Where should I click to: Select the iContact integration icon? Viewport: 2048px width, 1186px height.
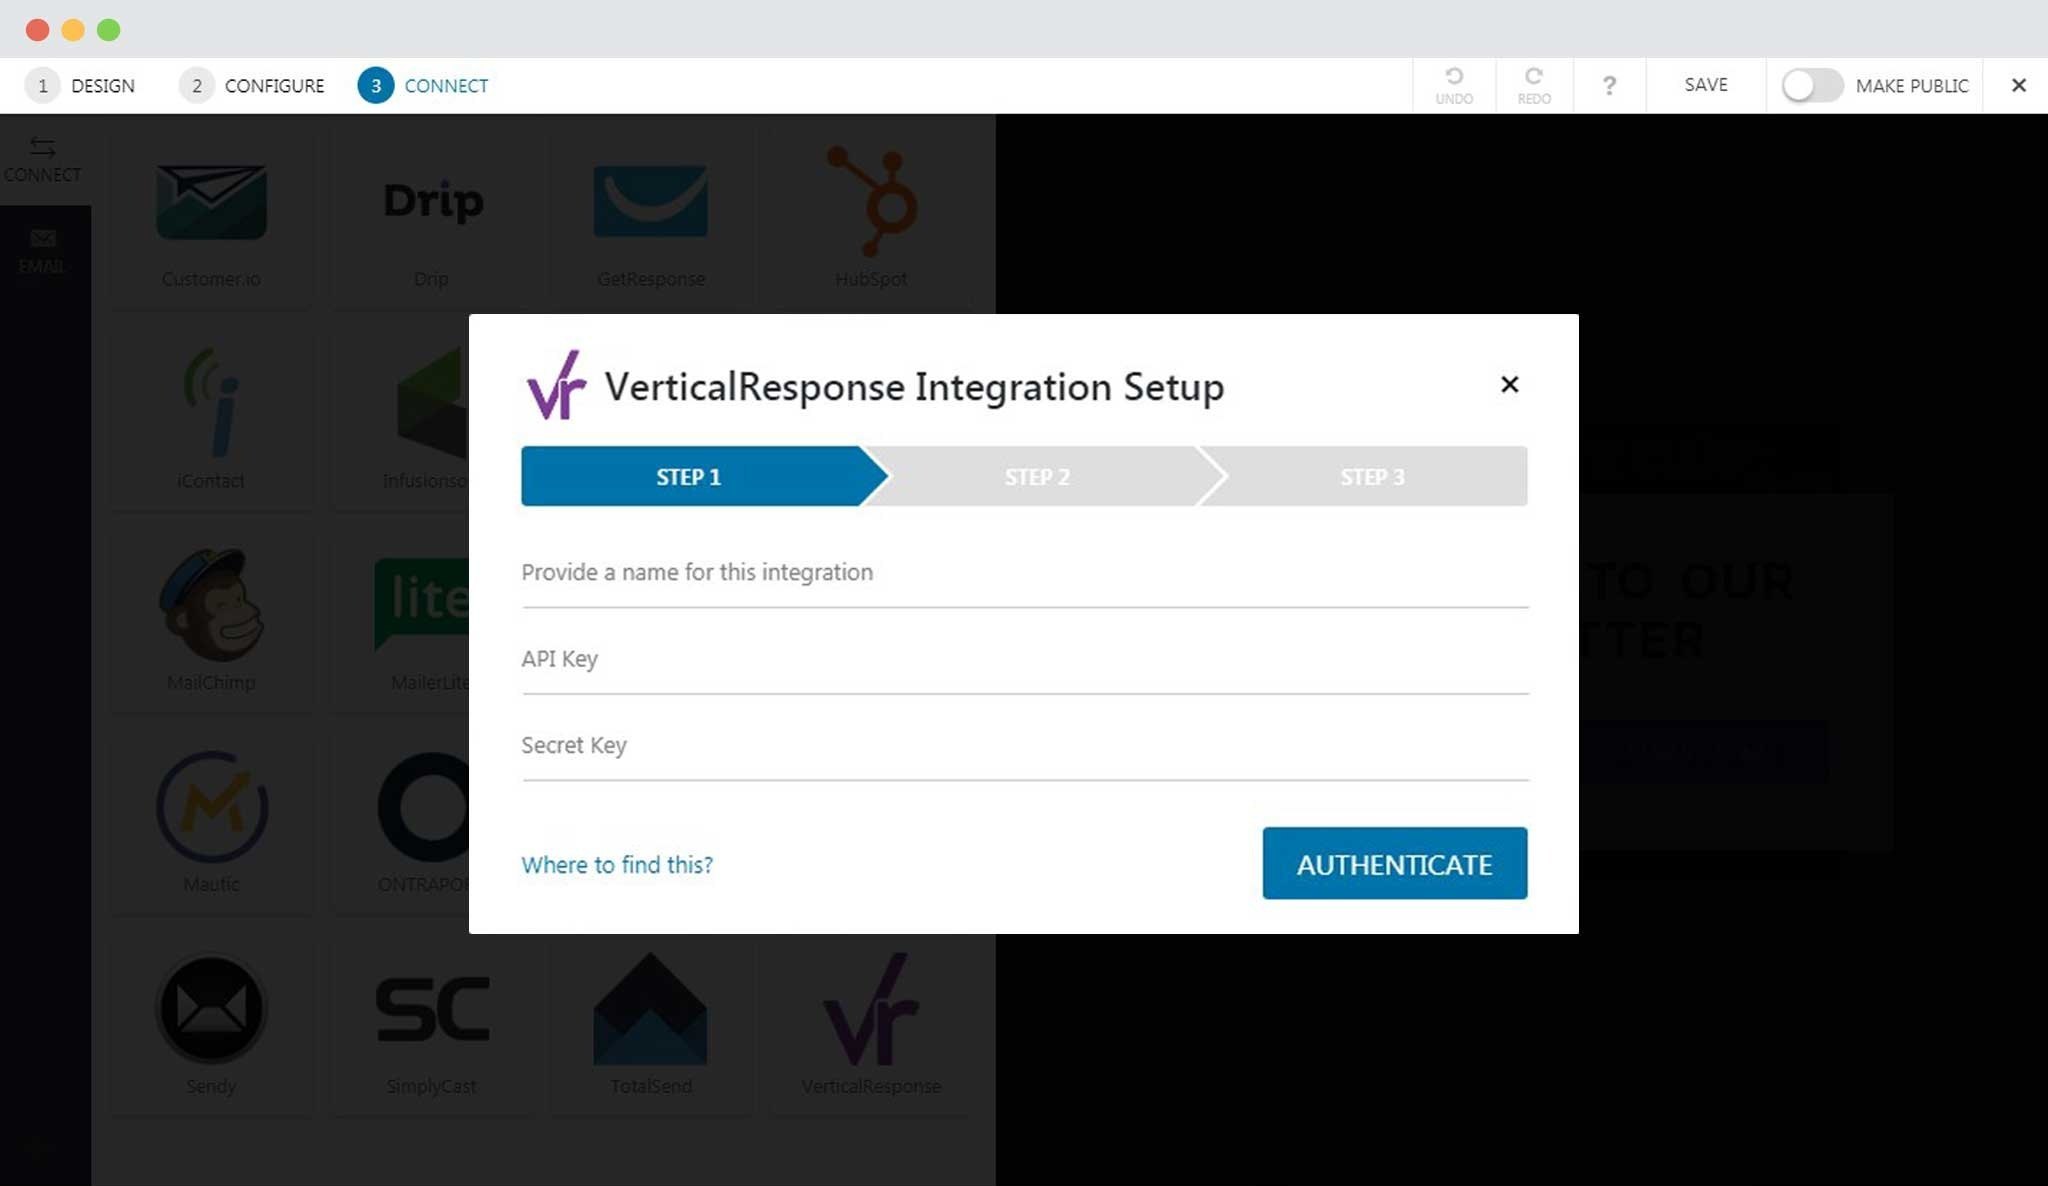click(x=211, y=402)
